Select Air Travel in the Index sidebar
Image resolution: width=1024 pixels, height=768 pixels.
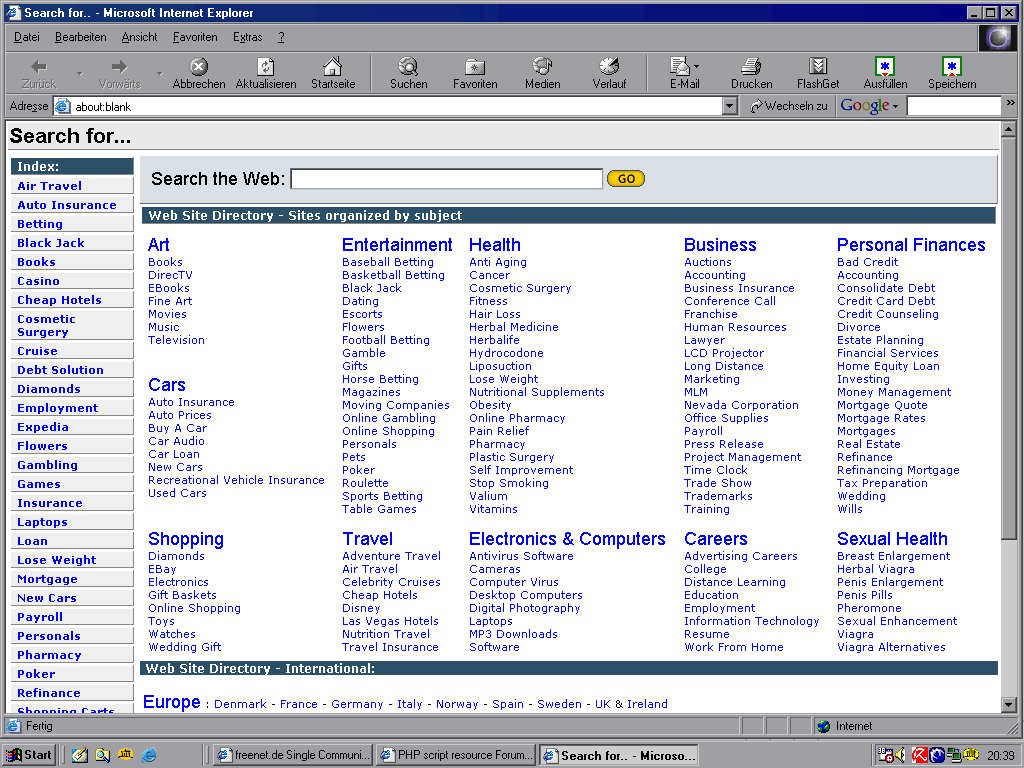[x=50, y=186]
